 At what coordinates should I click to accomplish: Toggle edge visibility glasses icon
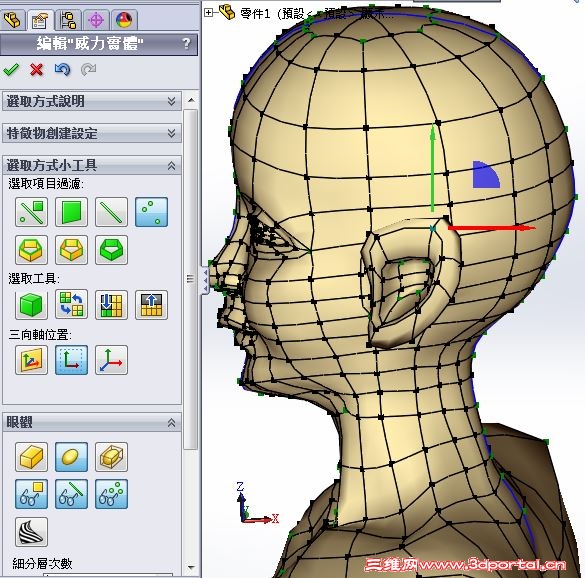point(71,494)
